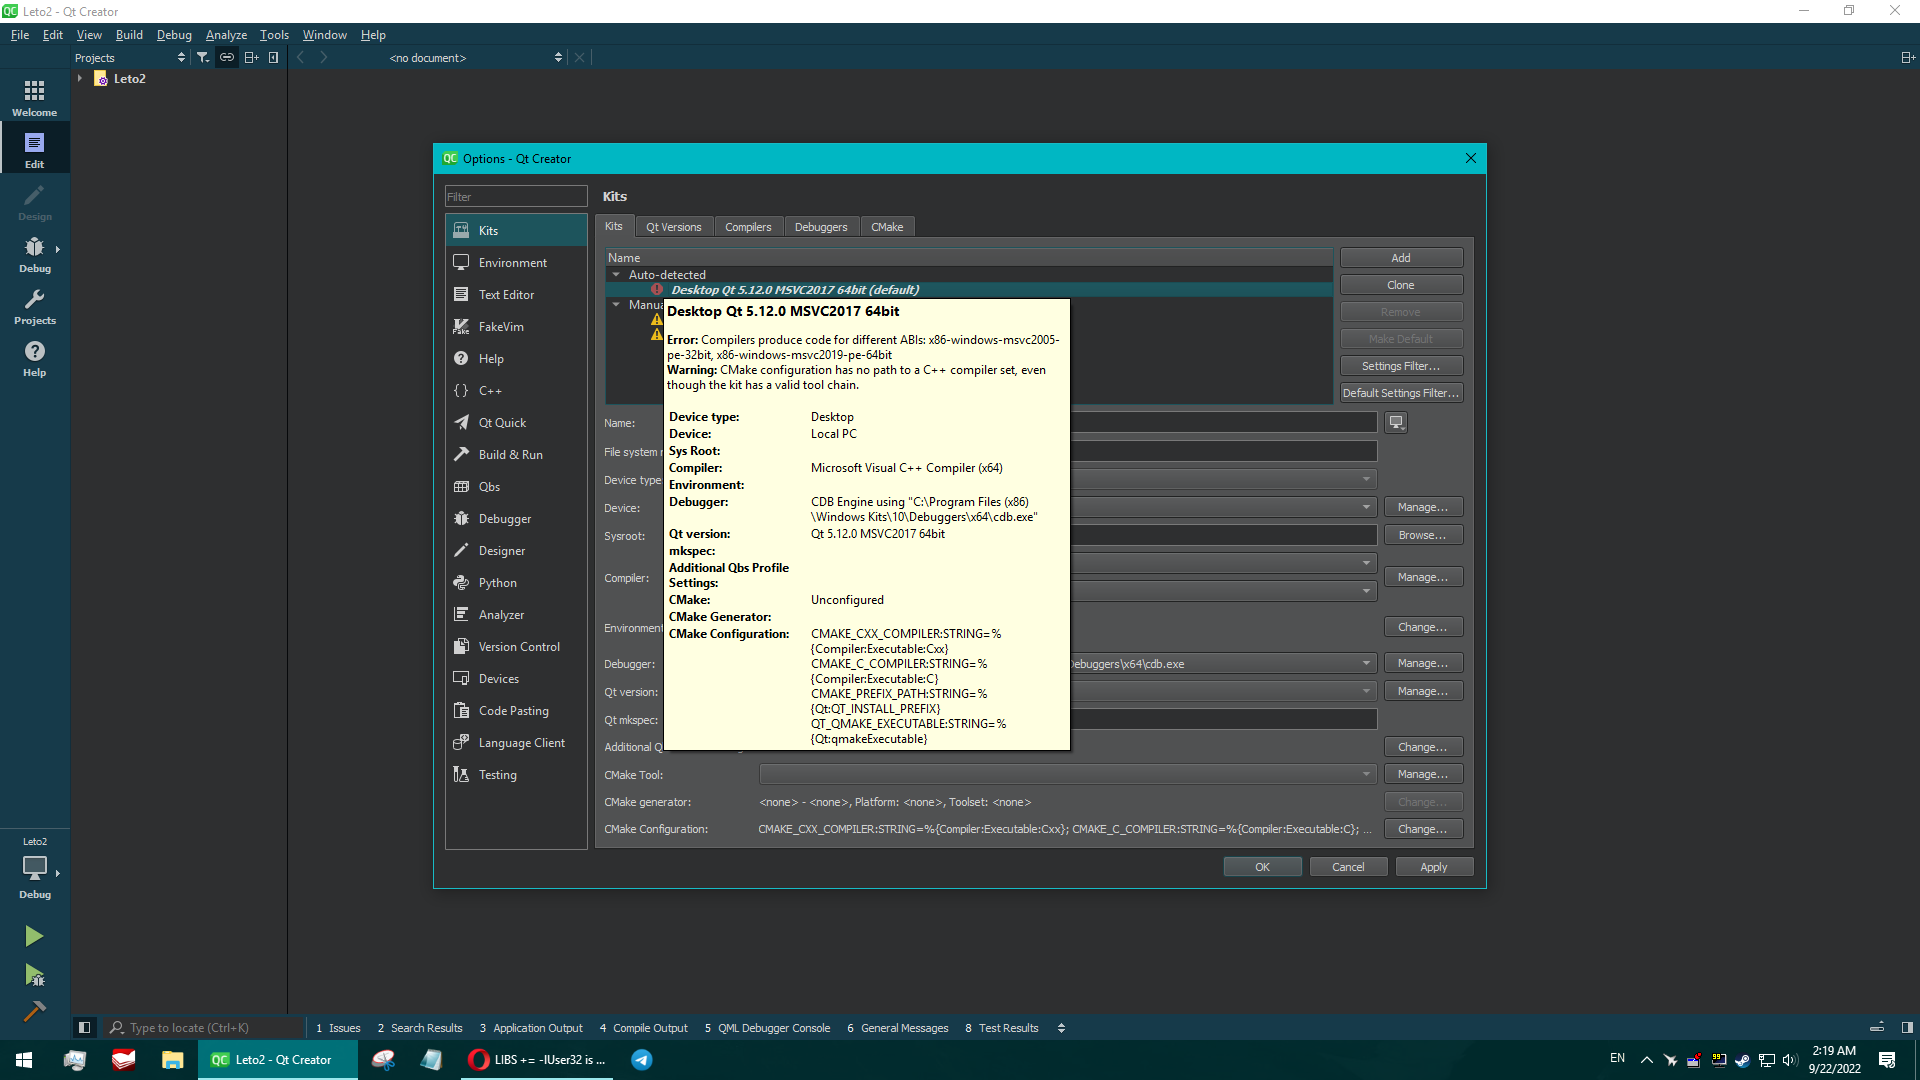Select Kits category in Options list

pyautogui.click(x=516, y=231)
